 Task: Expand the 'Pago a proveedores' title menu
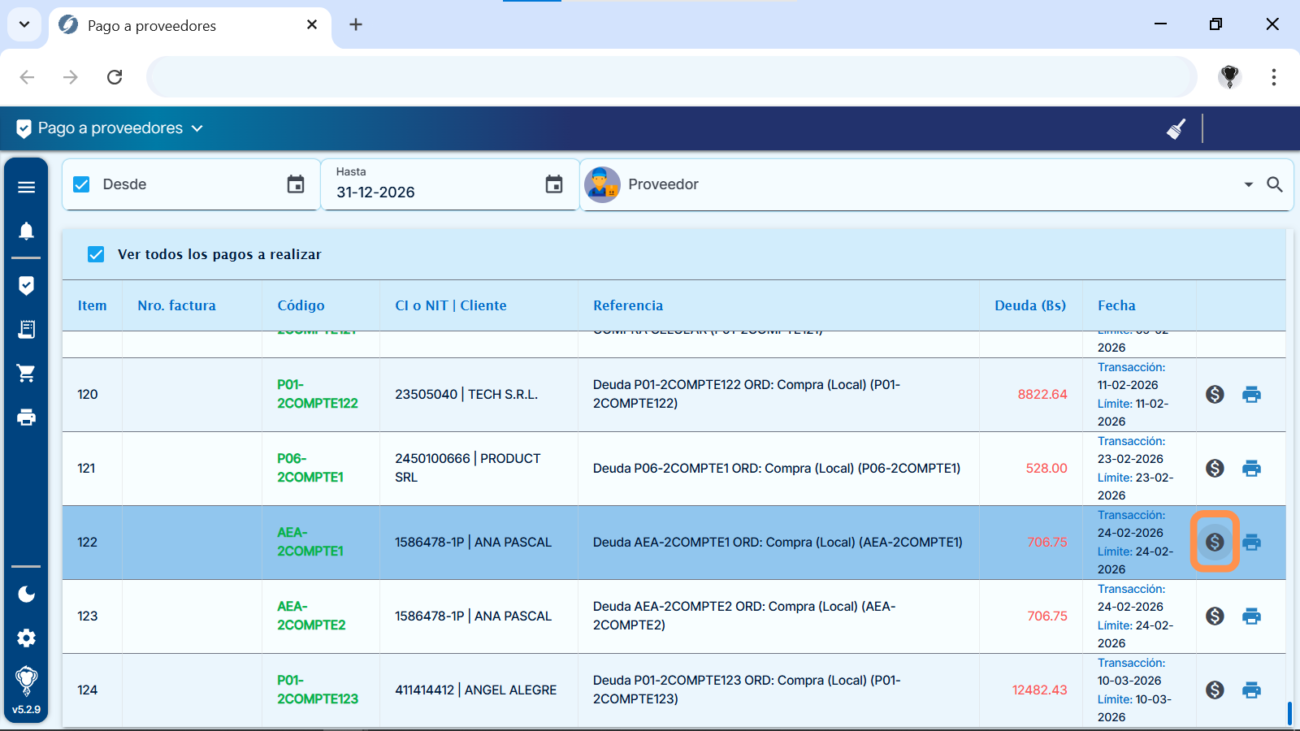coord(197,129)
